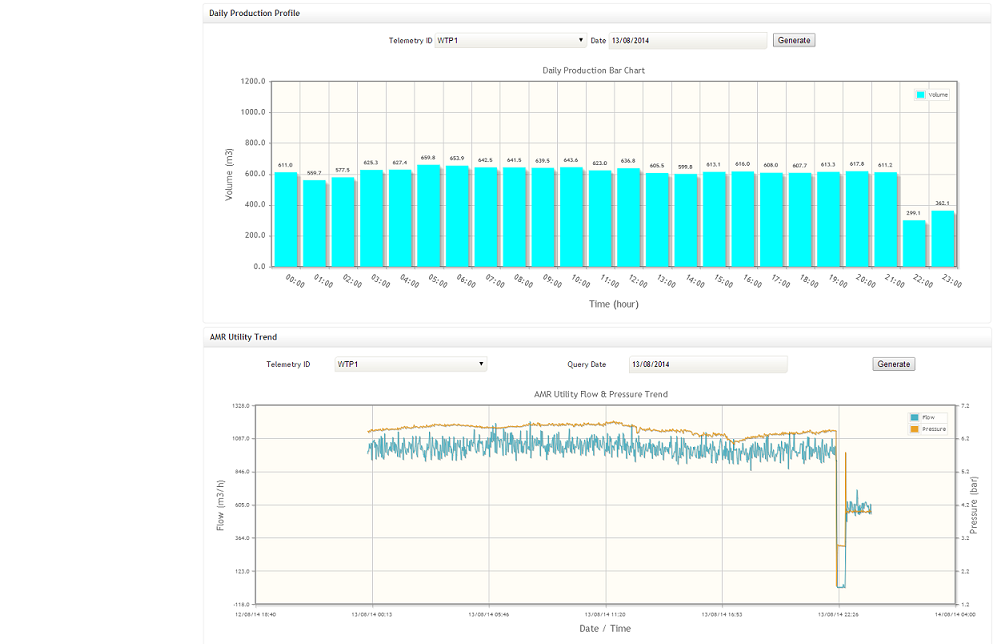Click the Daily Production Bar Chart title
The height and width of the screenshot is (644, 1000).
tap(592, 70)
